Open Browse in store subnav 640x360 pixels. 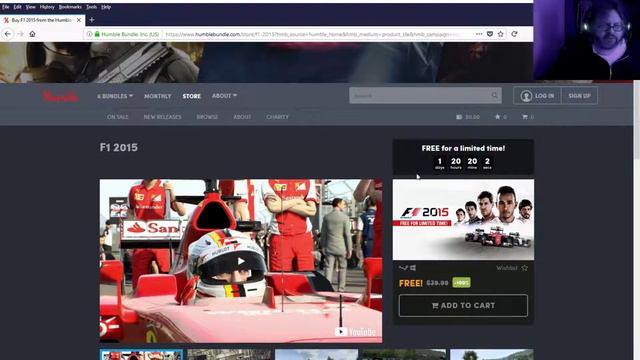[207, 117]
